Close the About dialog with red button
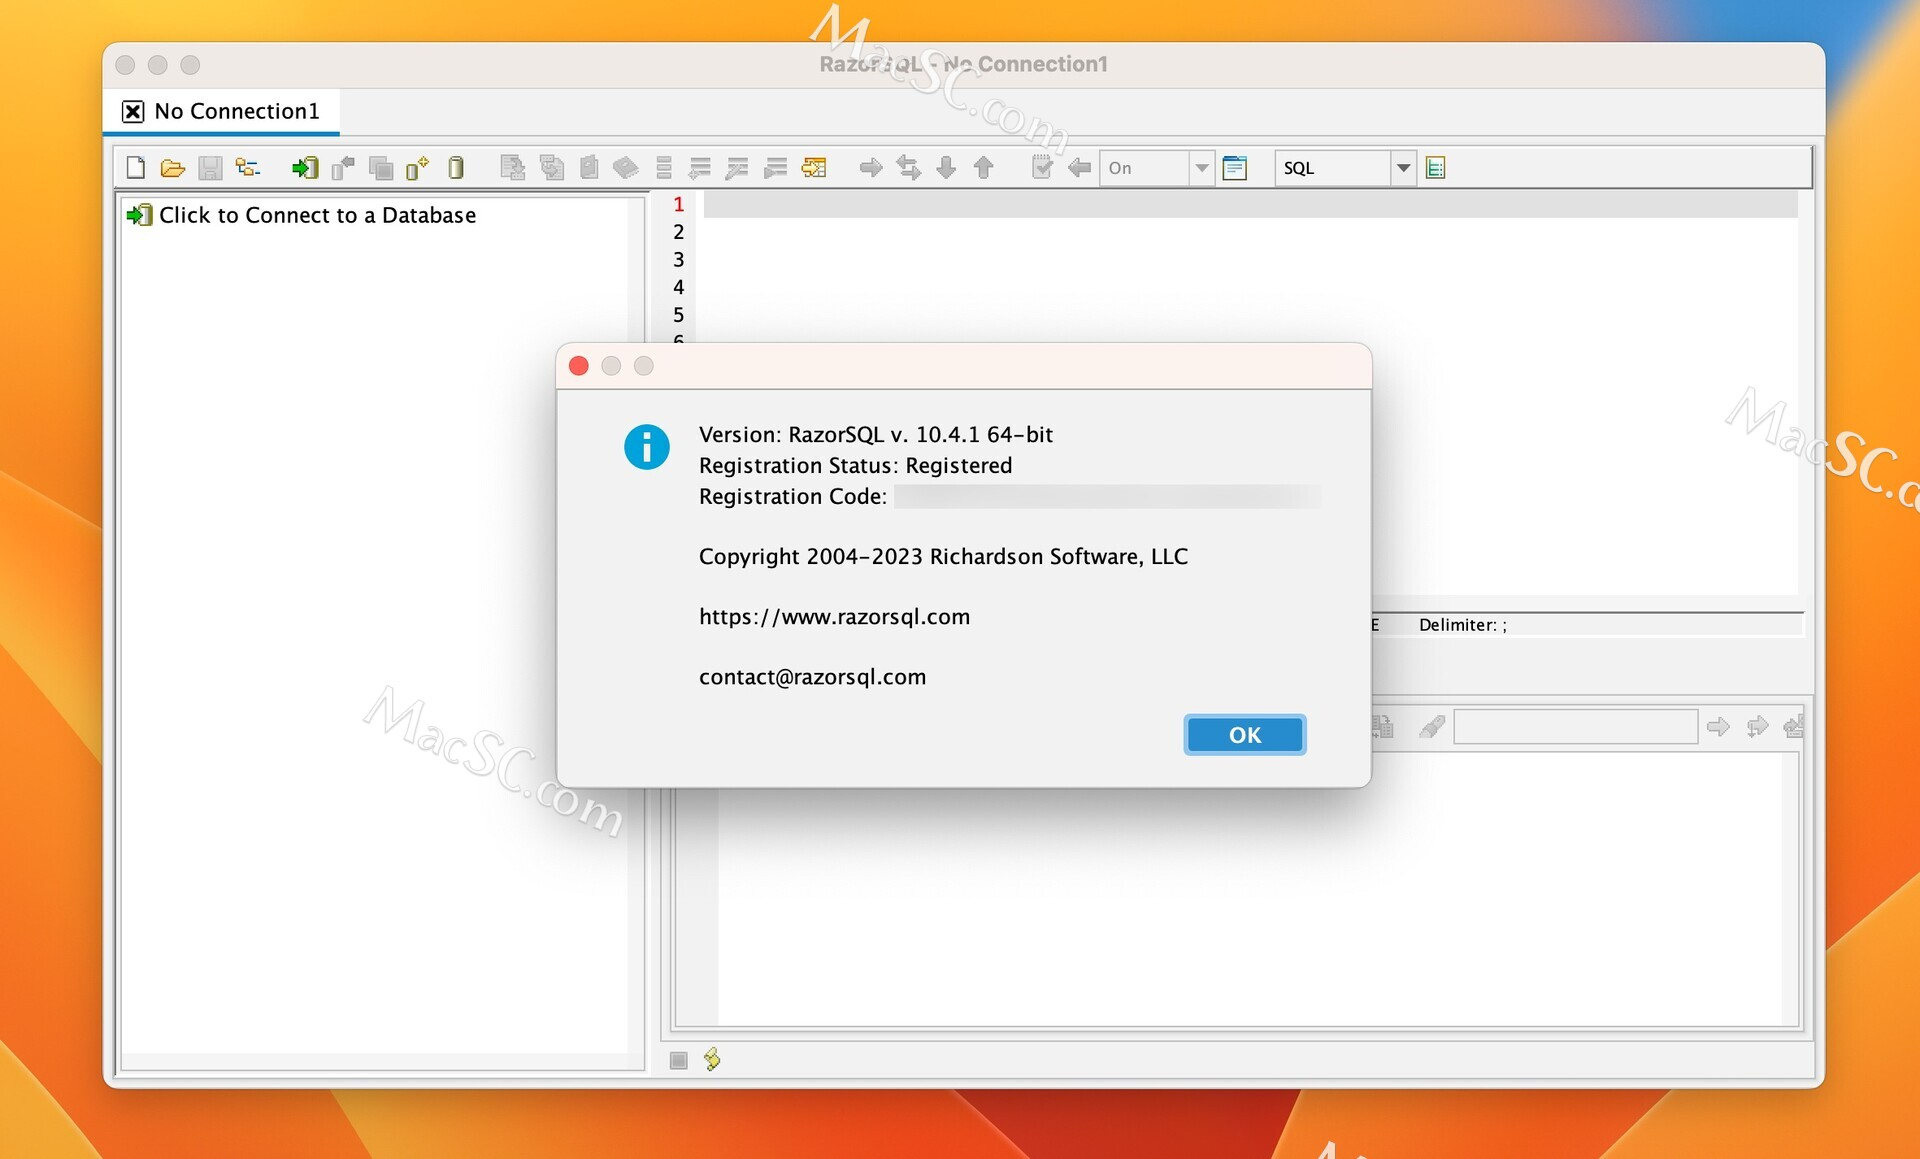 pyautogui.click(x=579, y=366)
